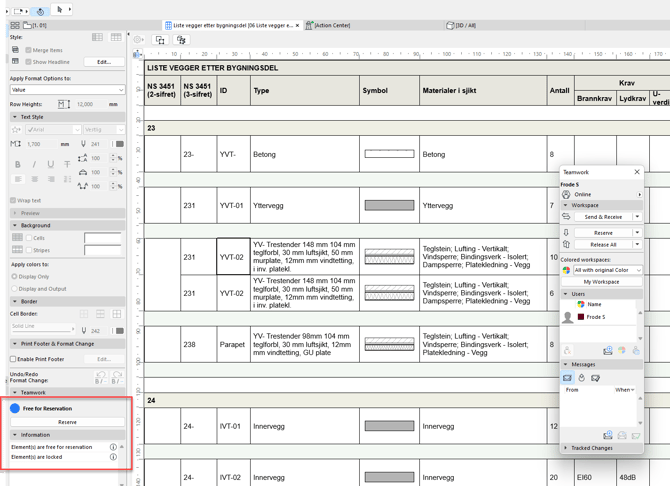This screenshot has width=670, height=486.
Task: Collapse the Text Style section
Action: [x=14, y=117]
